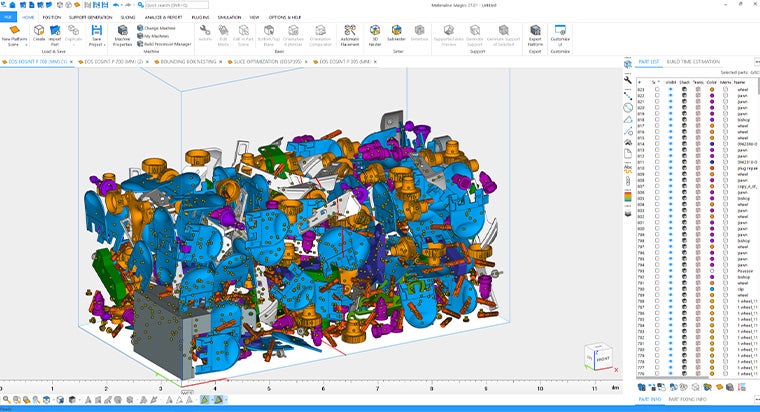Switch to SUPPORT GENERATION ribbon tab
The width and height of the screenshot is (760, 412).
[91, 17]
